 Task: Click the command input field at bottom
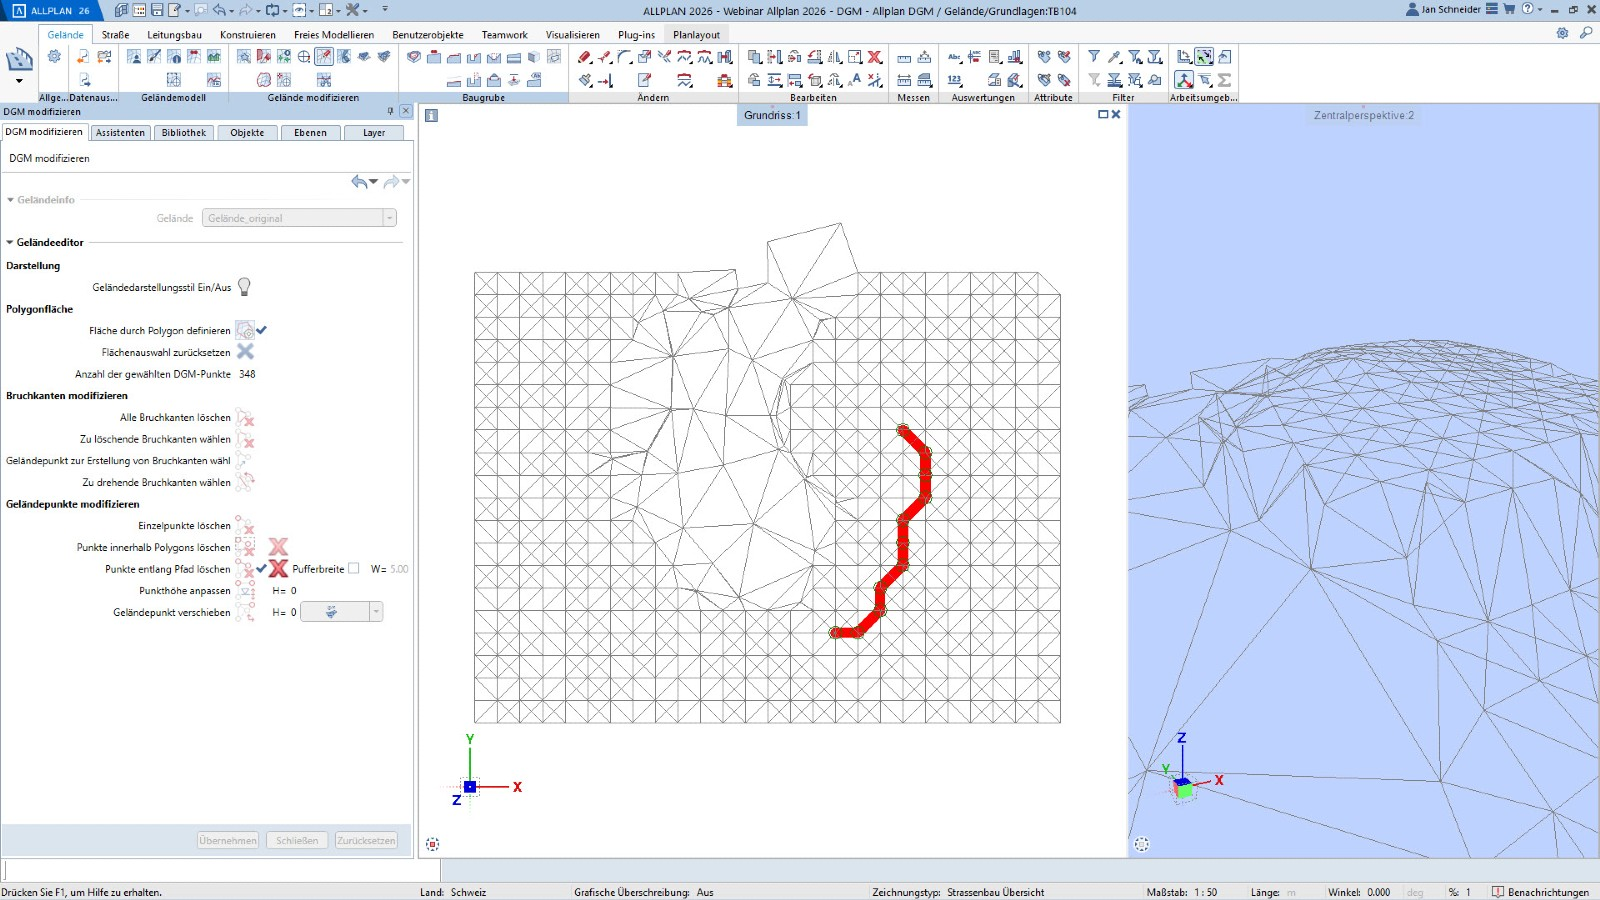[220, 870]
